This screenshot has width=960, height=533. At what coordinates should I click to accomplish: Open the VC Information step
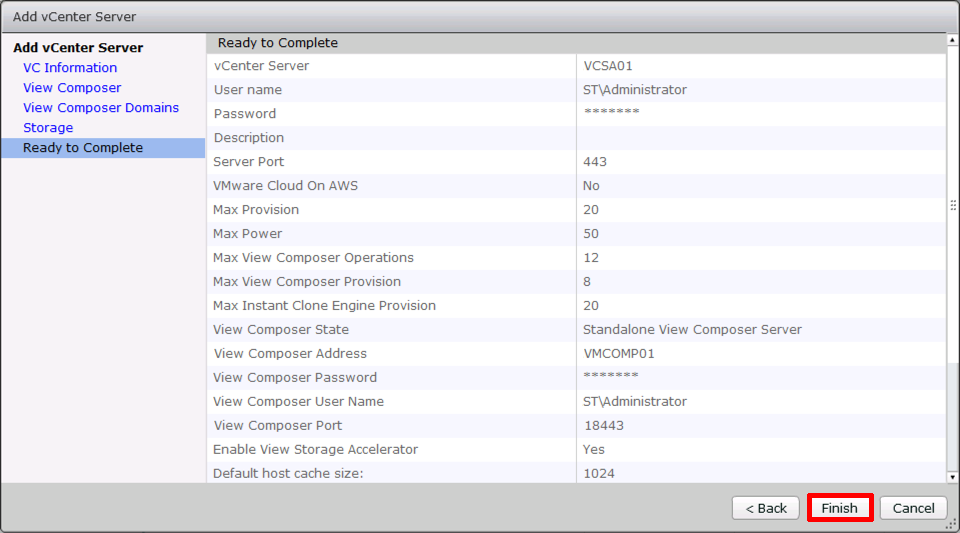[x=70, y=67]
